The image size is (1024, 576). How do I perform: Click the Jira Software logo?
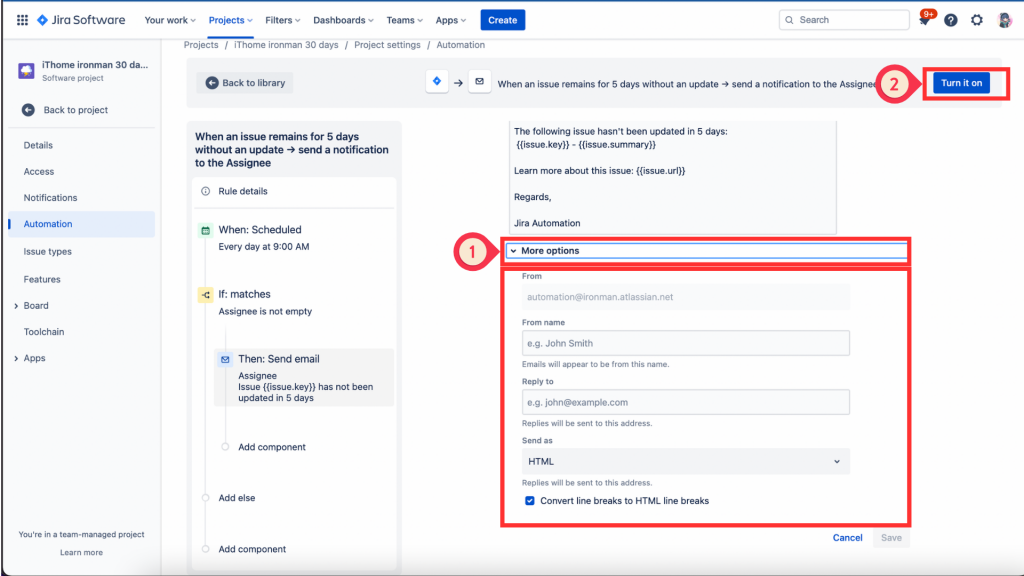pos(81,20)
